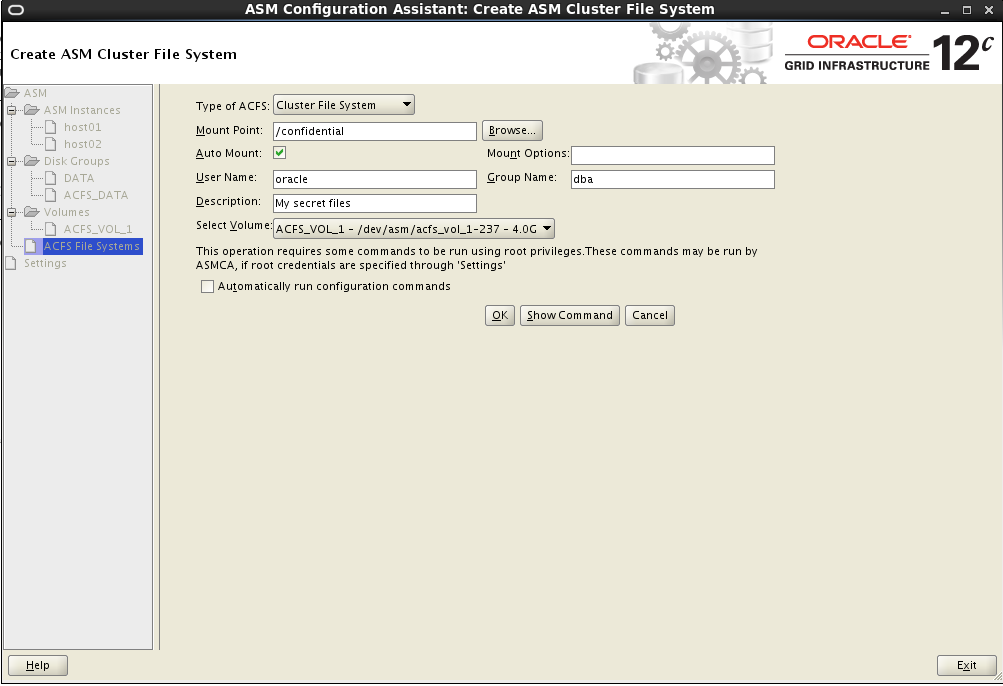Screen dimensions: 1003x686
Task: Select host02 instance in the tree
Action: pos(83,144)
